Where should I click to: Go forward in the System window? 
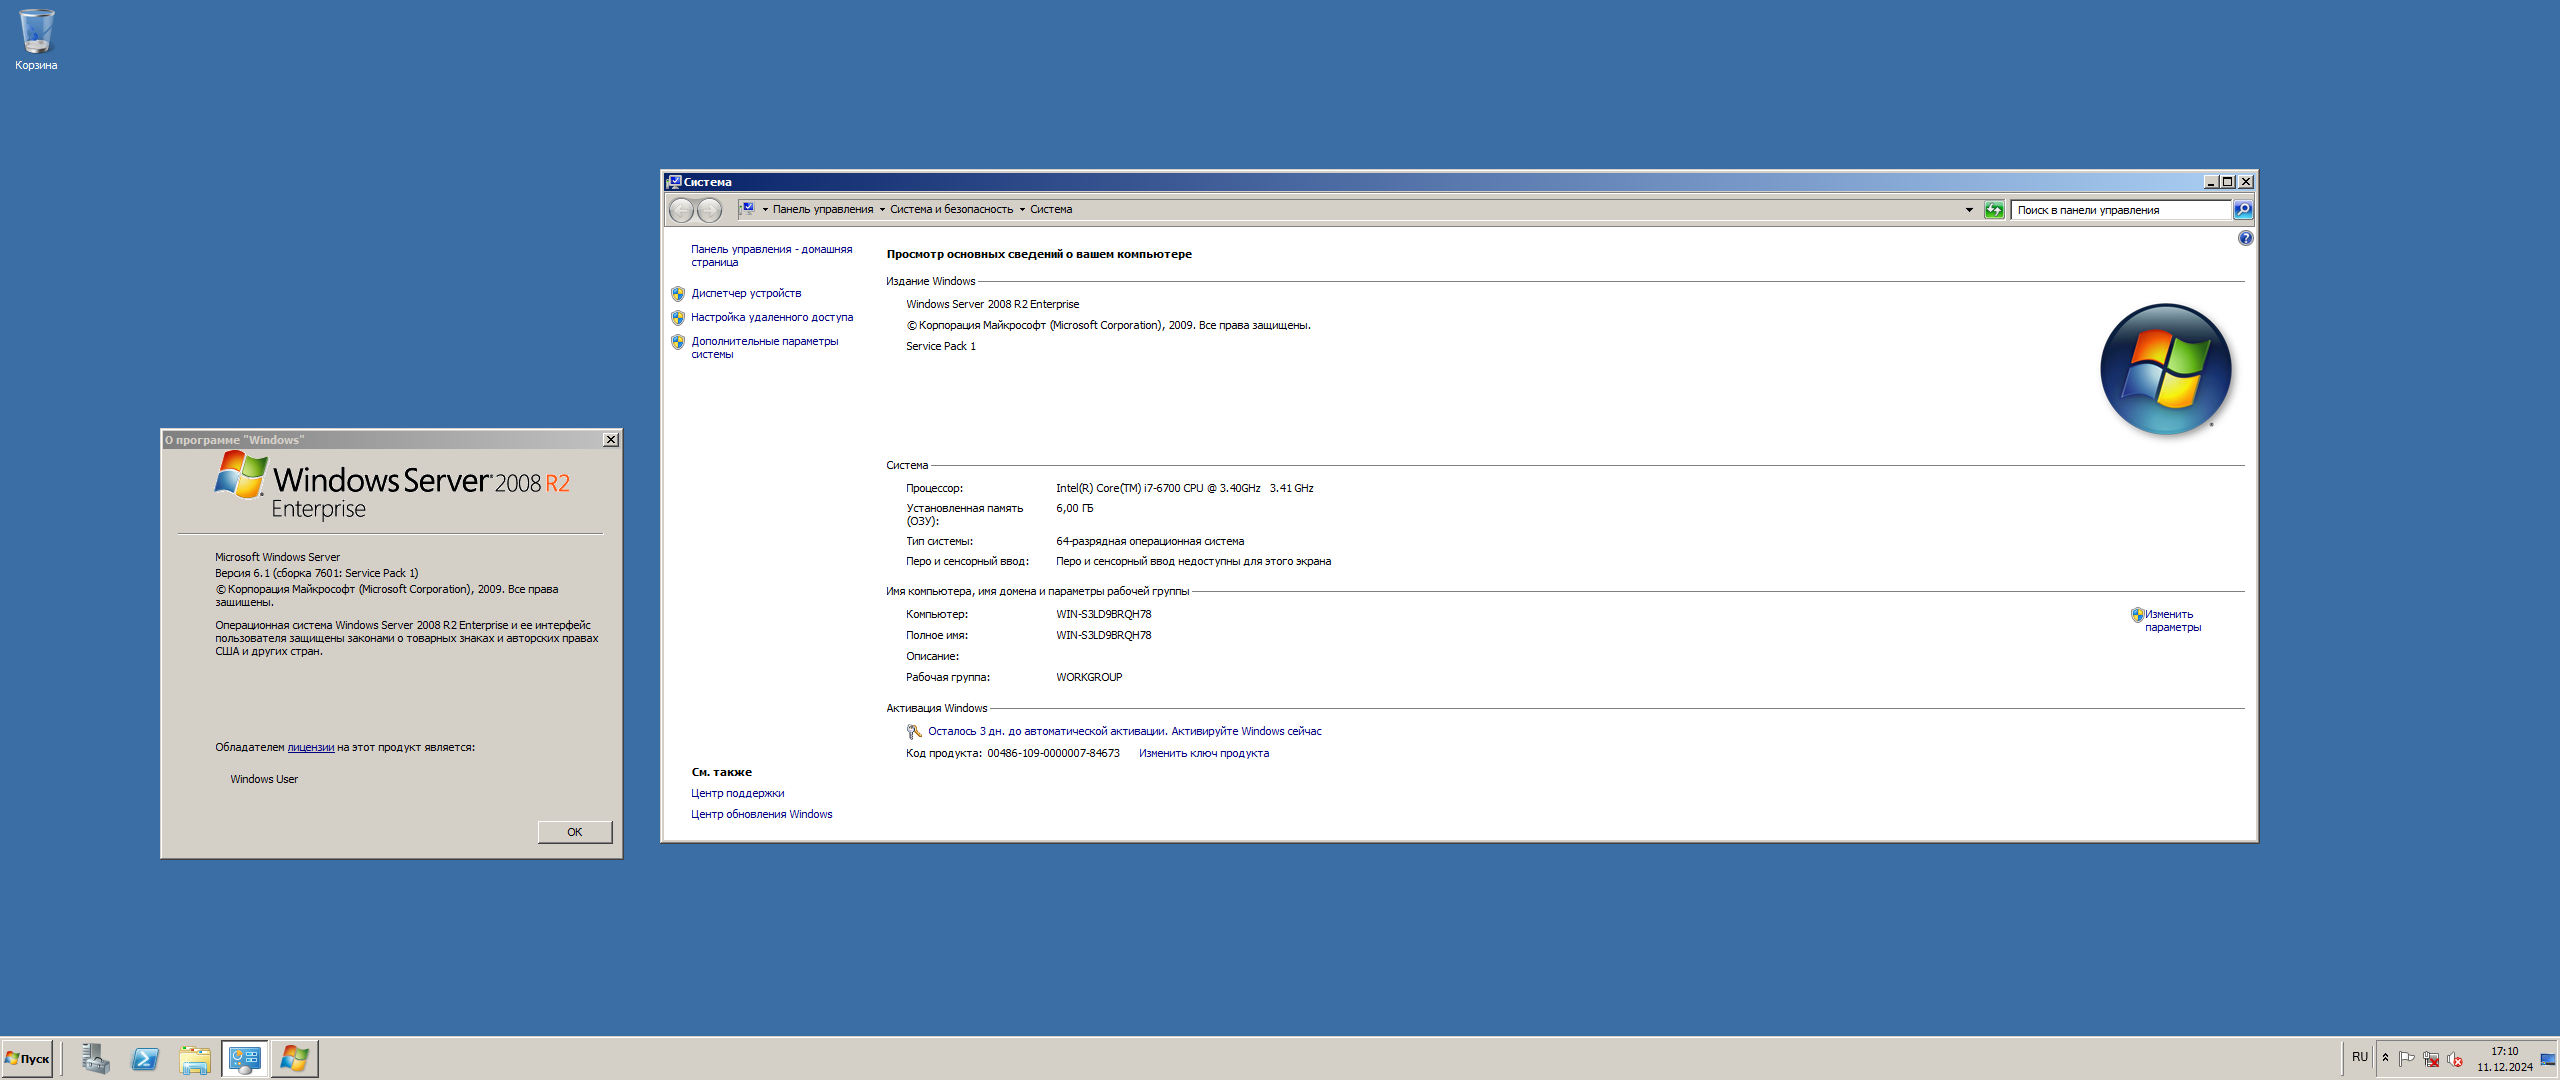point(709,210)
